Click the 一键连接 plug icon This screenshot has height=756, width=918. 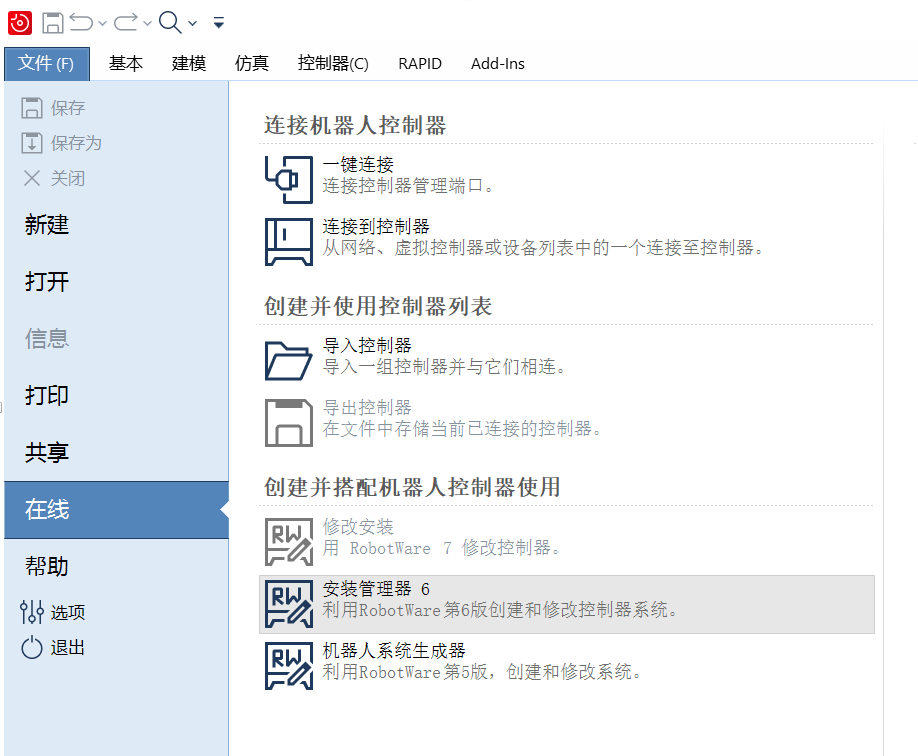tap(289, 179)
